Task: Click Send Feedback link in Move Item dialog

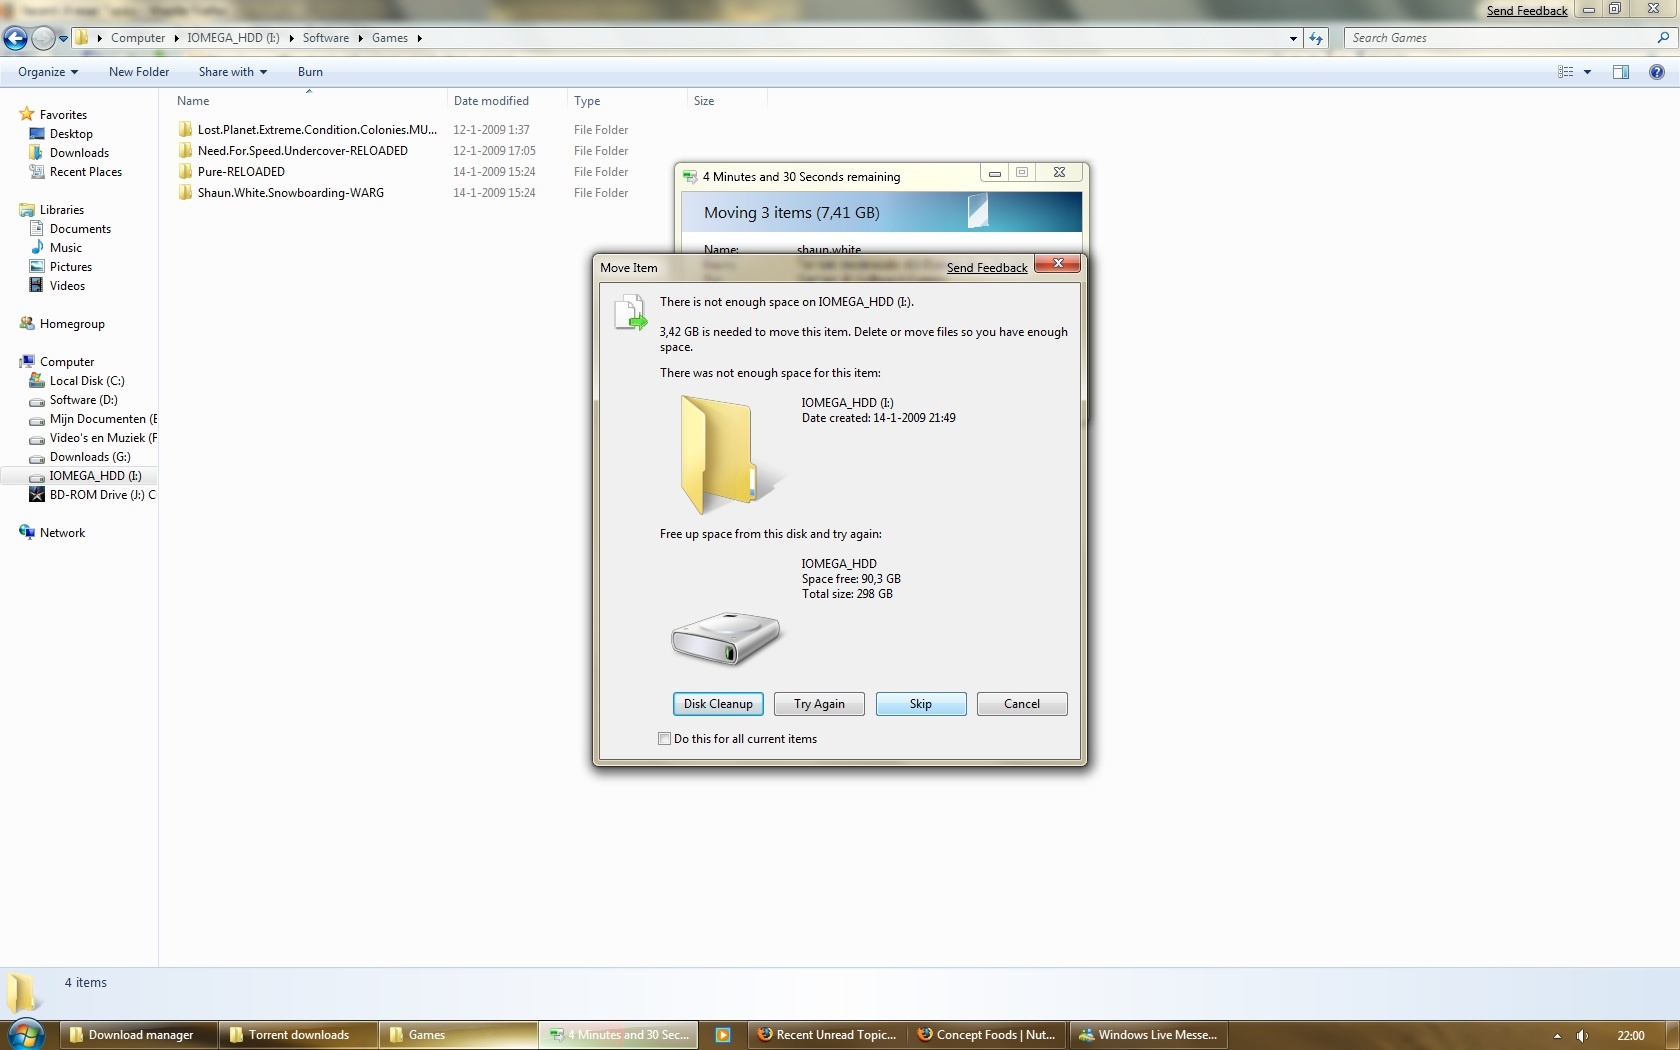Action: pos(987,268)
